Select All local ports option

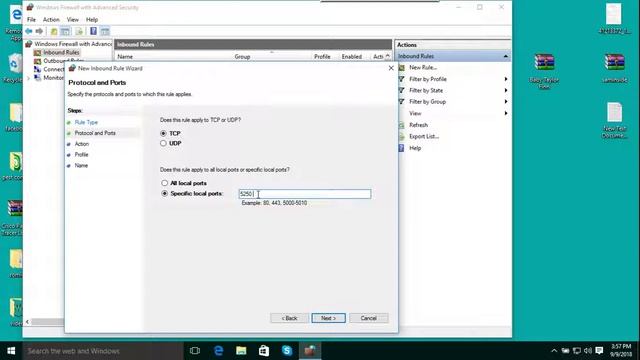click(x=164, y=183)
